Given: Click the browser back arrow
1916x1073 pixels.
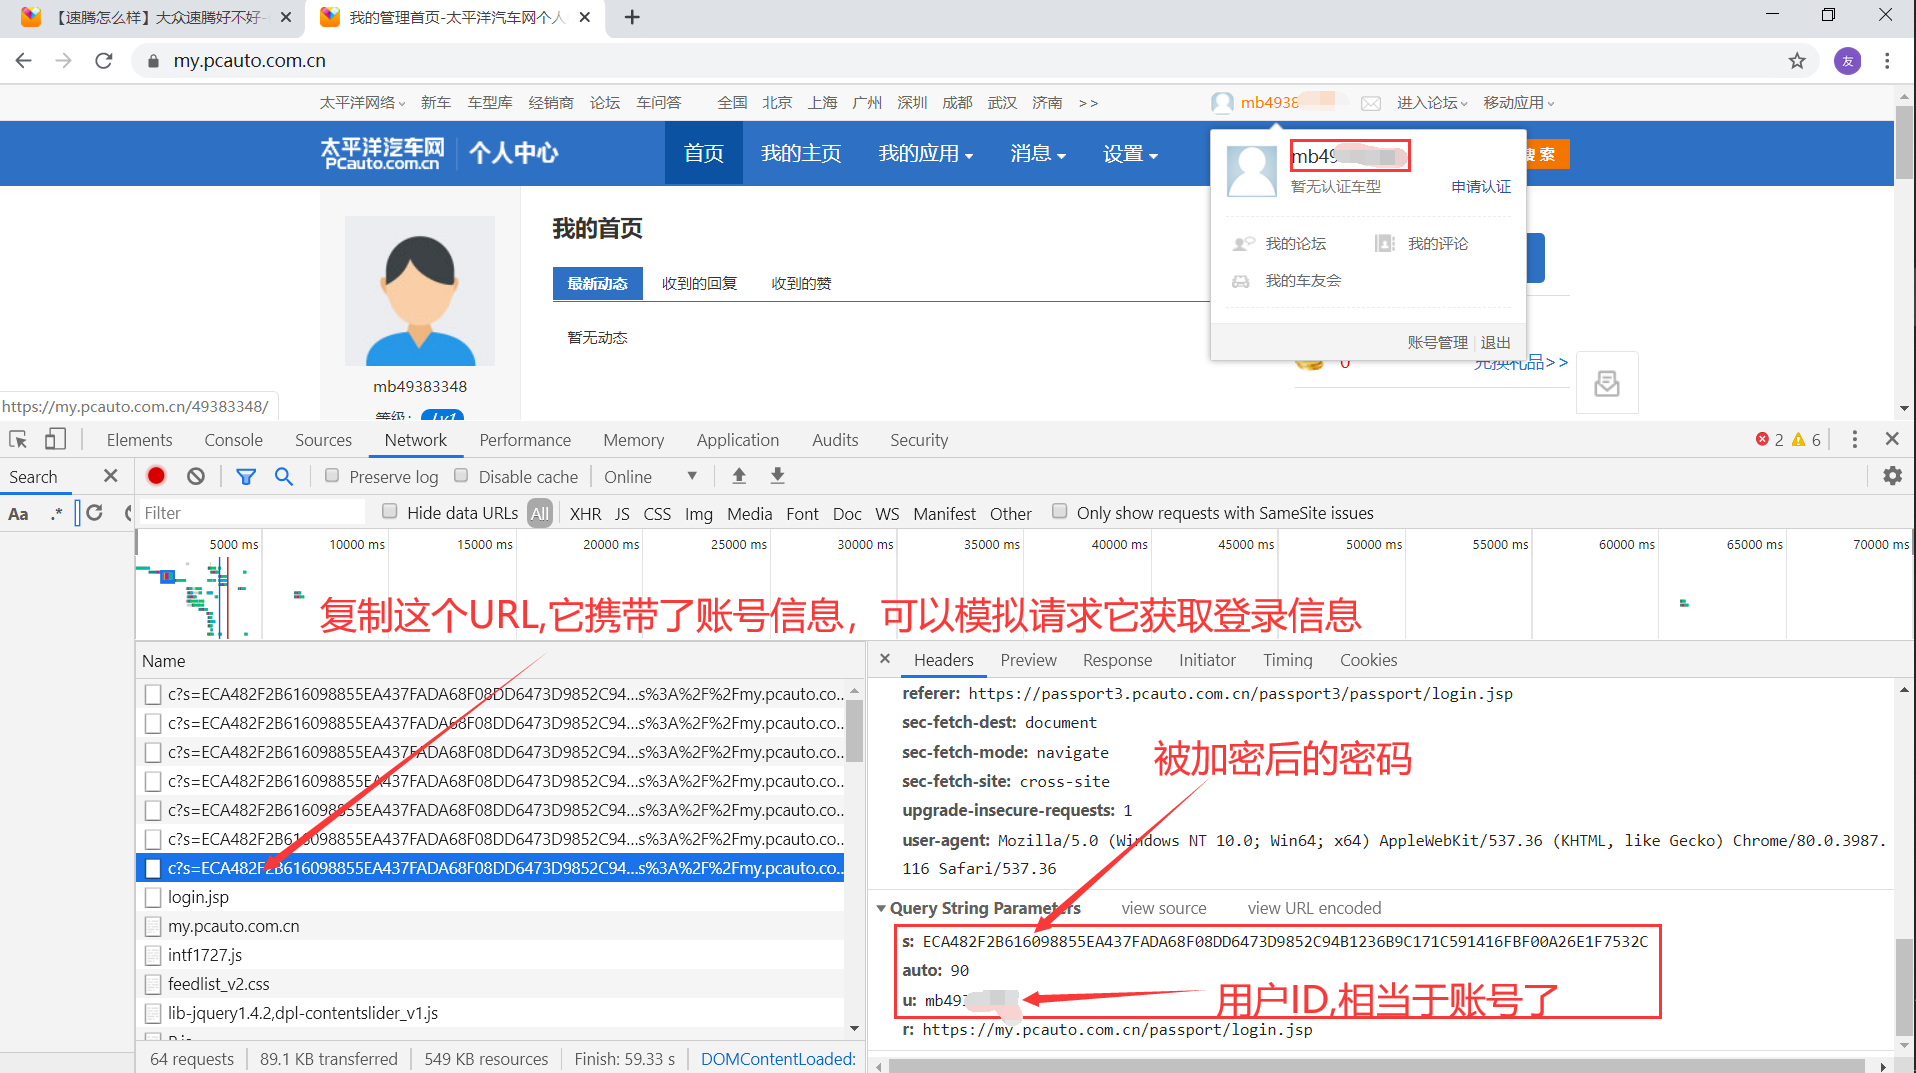Looking at the screenshot, I should pos(24,61).
